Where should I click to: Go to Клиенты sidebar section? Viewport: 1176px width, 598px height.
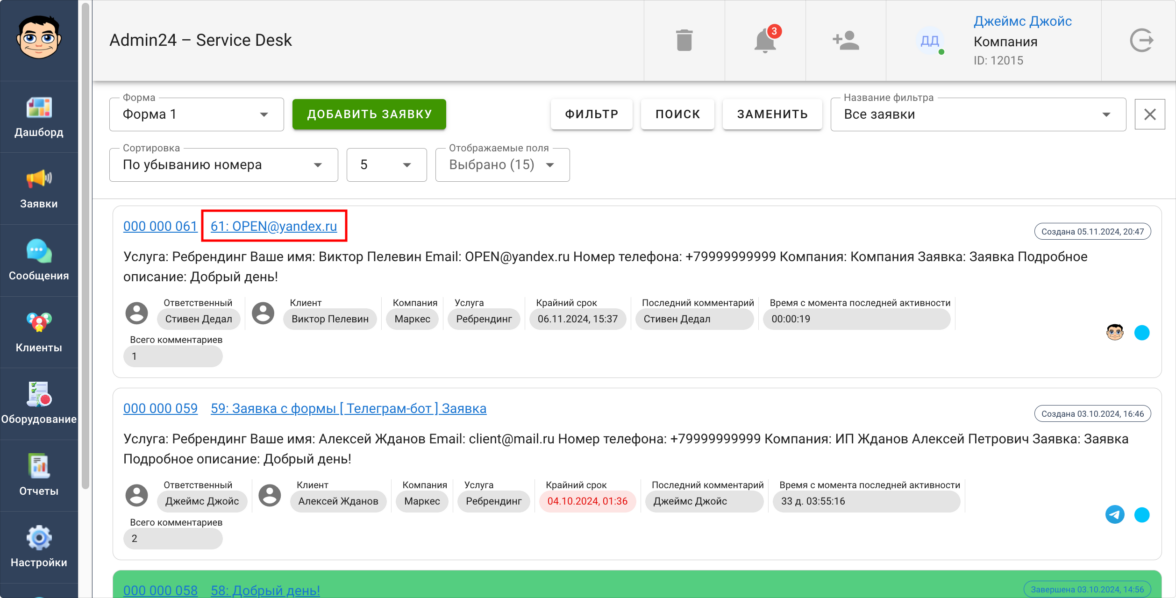coord(39,333)
